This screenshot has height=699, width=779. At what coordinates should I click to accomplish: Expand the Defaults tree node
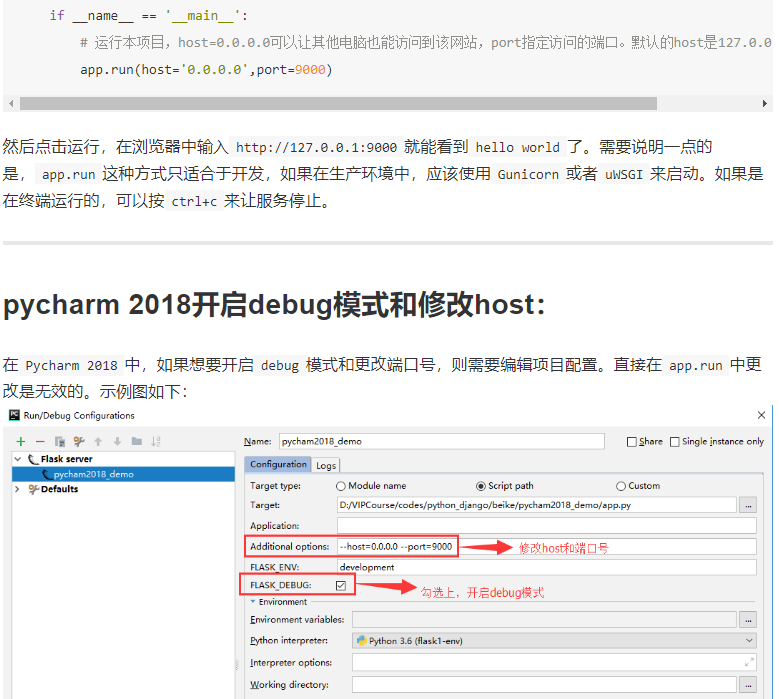17,489
